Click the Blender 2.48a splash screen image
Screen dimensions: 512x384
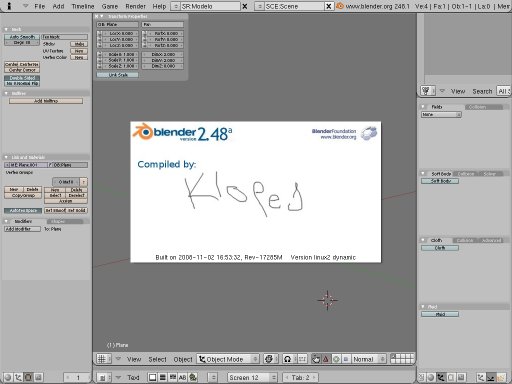click(x=256, y=192)
